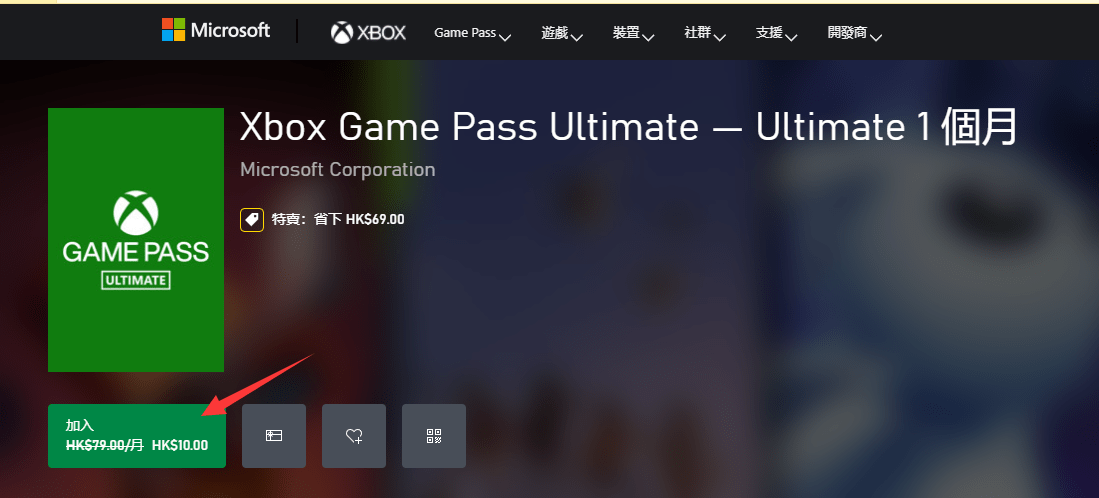The image size is (1099, 498).
Task: Click the 省下 HK$69.00 sale text
Action: click(x=360, y=219)
